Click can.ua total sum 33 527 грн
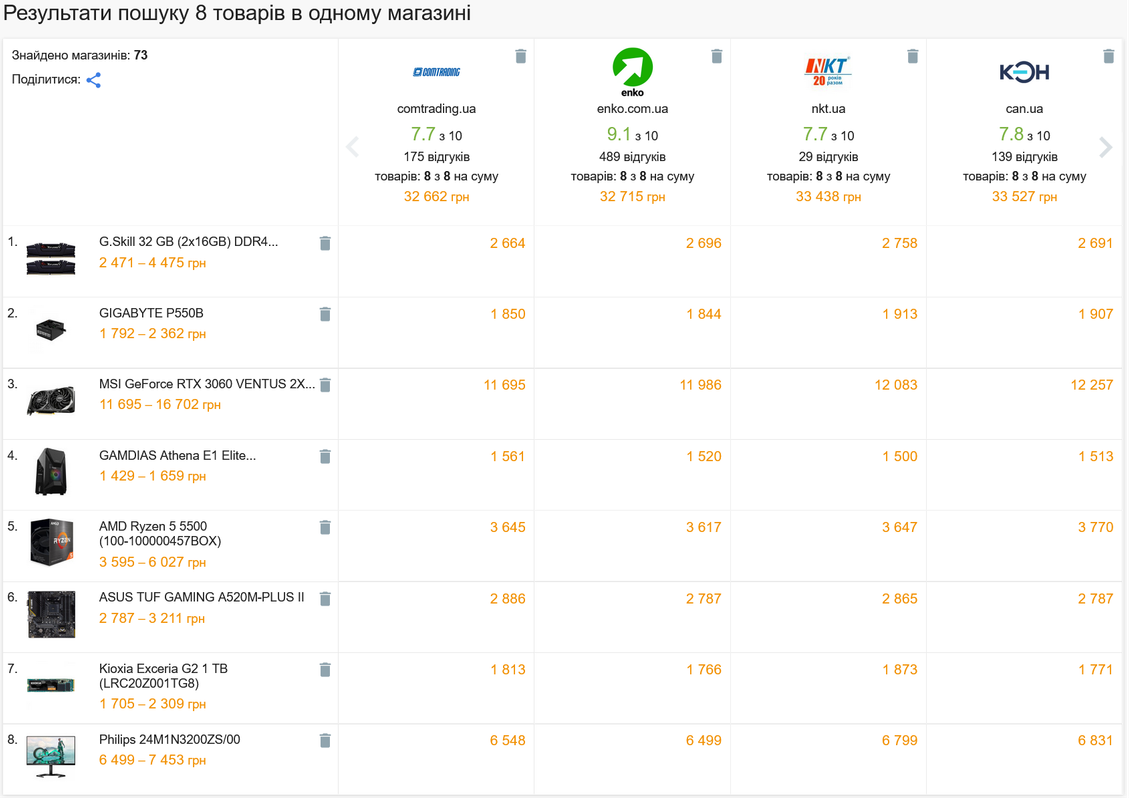The height and width of the screenshot is (800, 1131). click(x=1025, y=197)
